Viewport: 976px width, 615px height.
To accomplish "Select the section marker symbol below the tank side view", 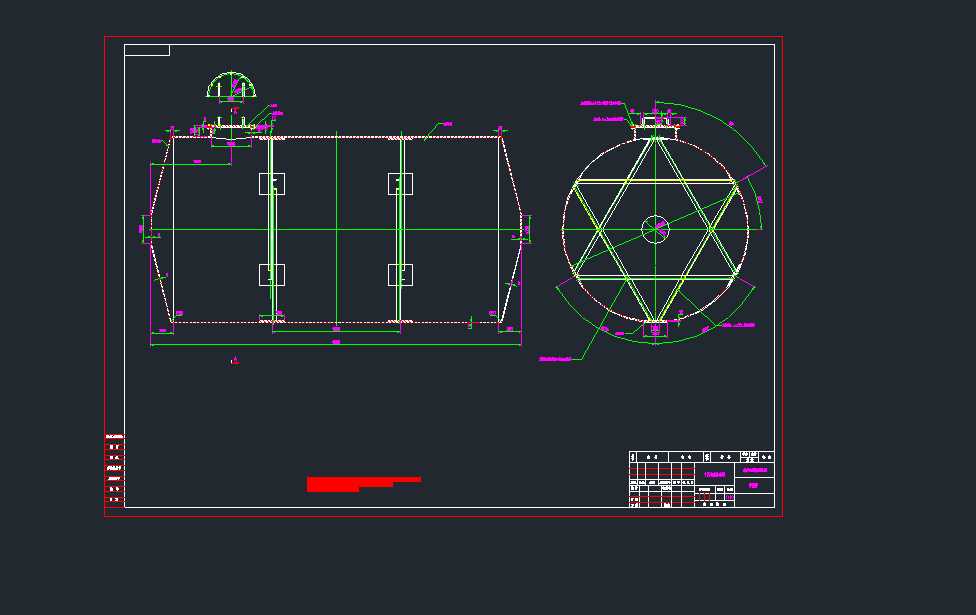I will click(235, 360).
